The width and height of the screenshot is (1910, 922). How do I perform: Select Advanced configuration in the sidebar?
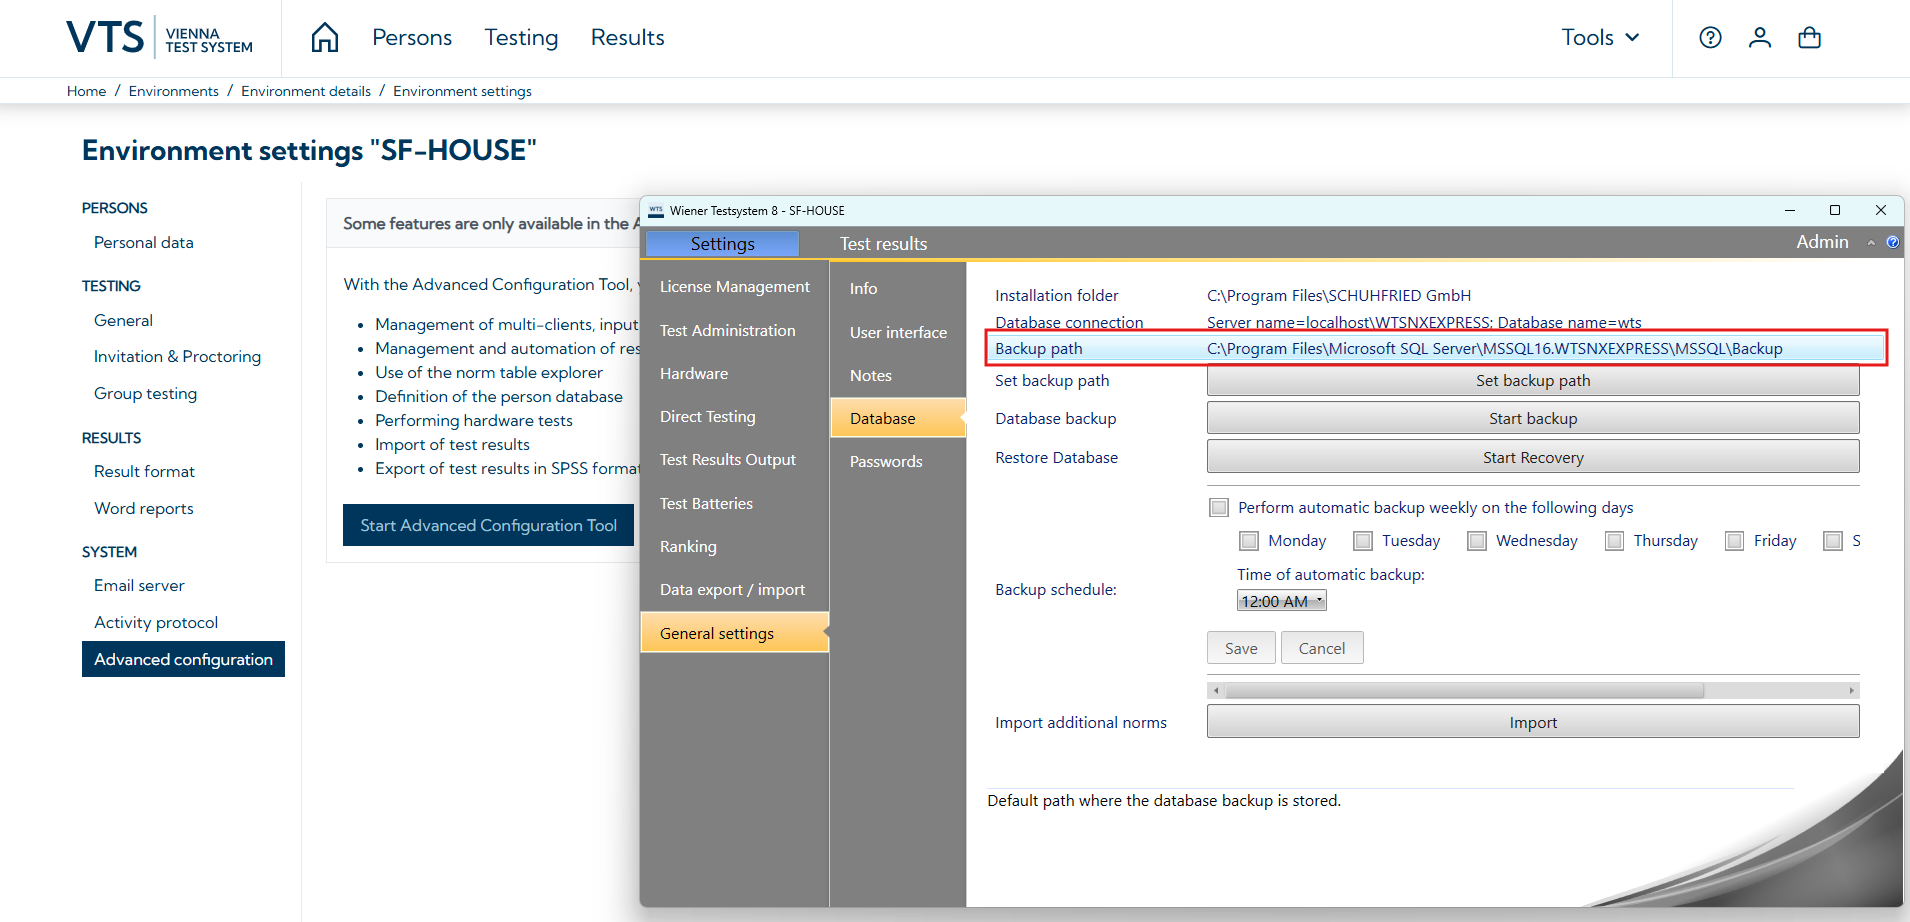pos(183,659)
